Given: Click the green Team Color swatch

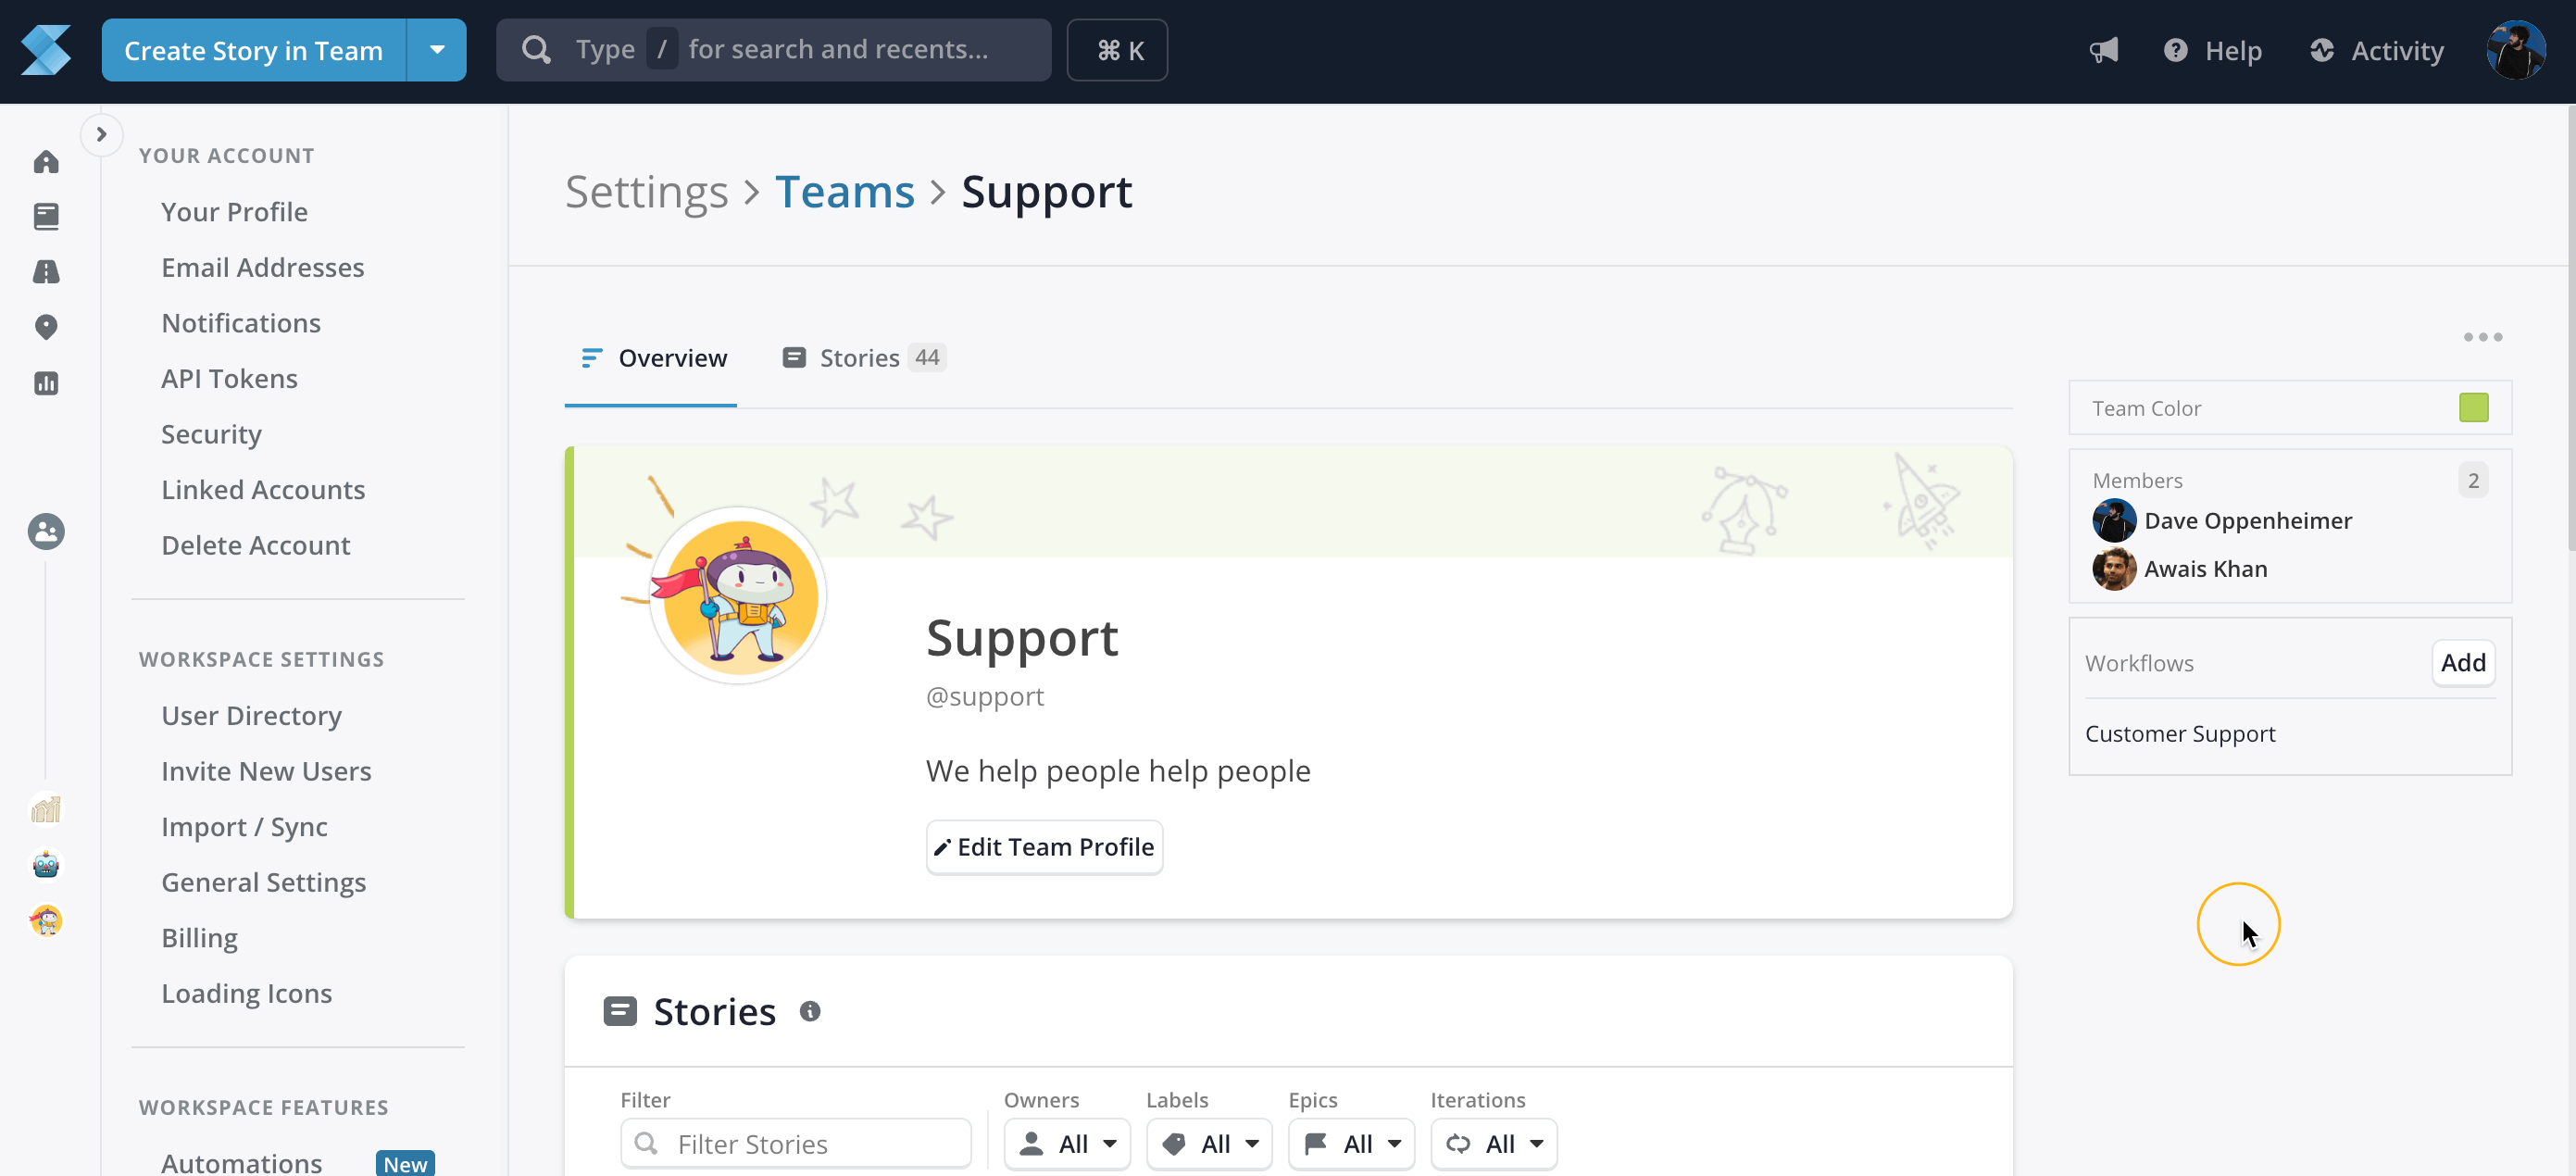Looking at the screenshot, I should coord(2473,407).
